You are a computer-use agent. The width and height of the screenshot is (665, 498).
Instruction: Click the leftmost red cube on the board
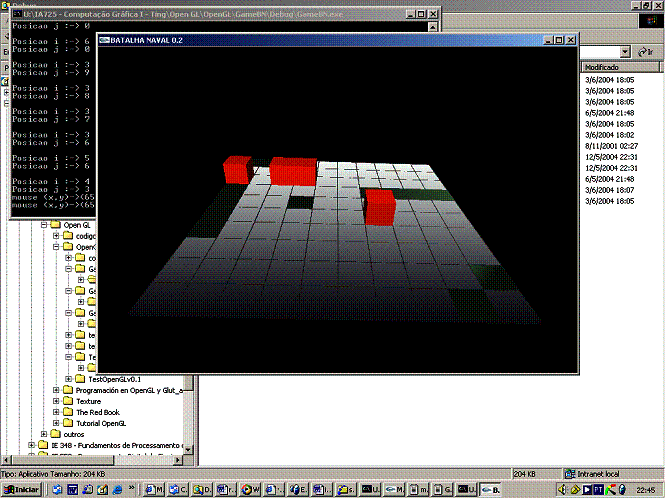235,169
